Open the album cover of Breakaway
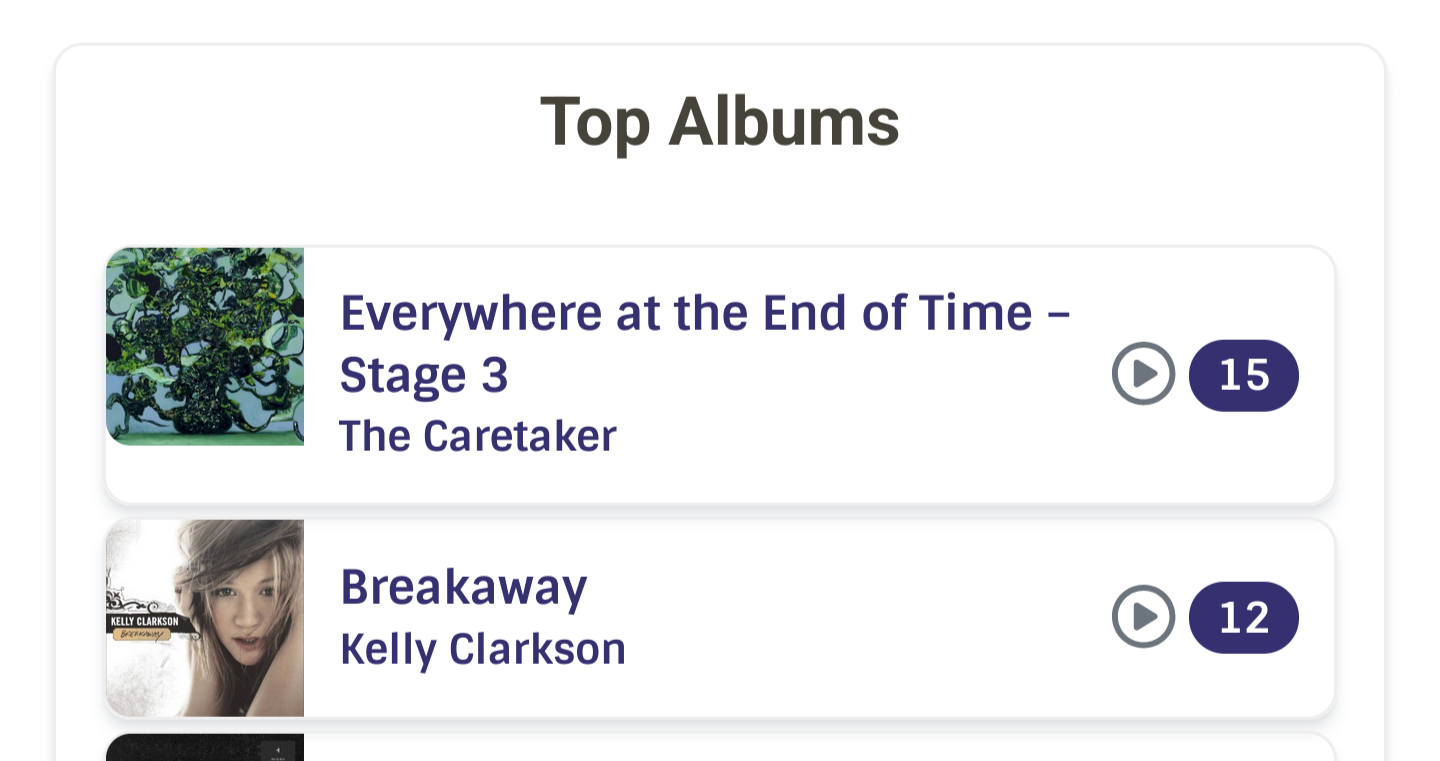The width and height of the screenshot is (1440, 761). (x=205, y=617)
